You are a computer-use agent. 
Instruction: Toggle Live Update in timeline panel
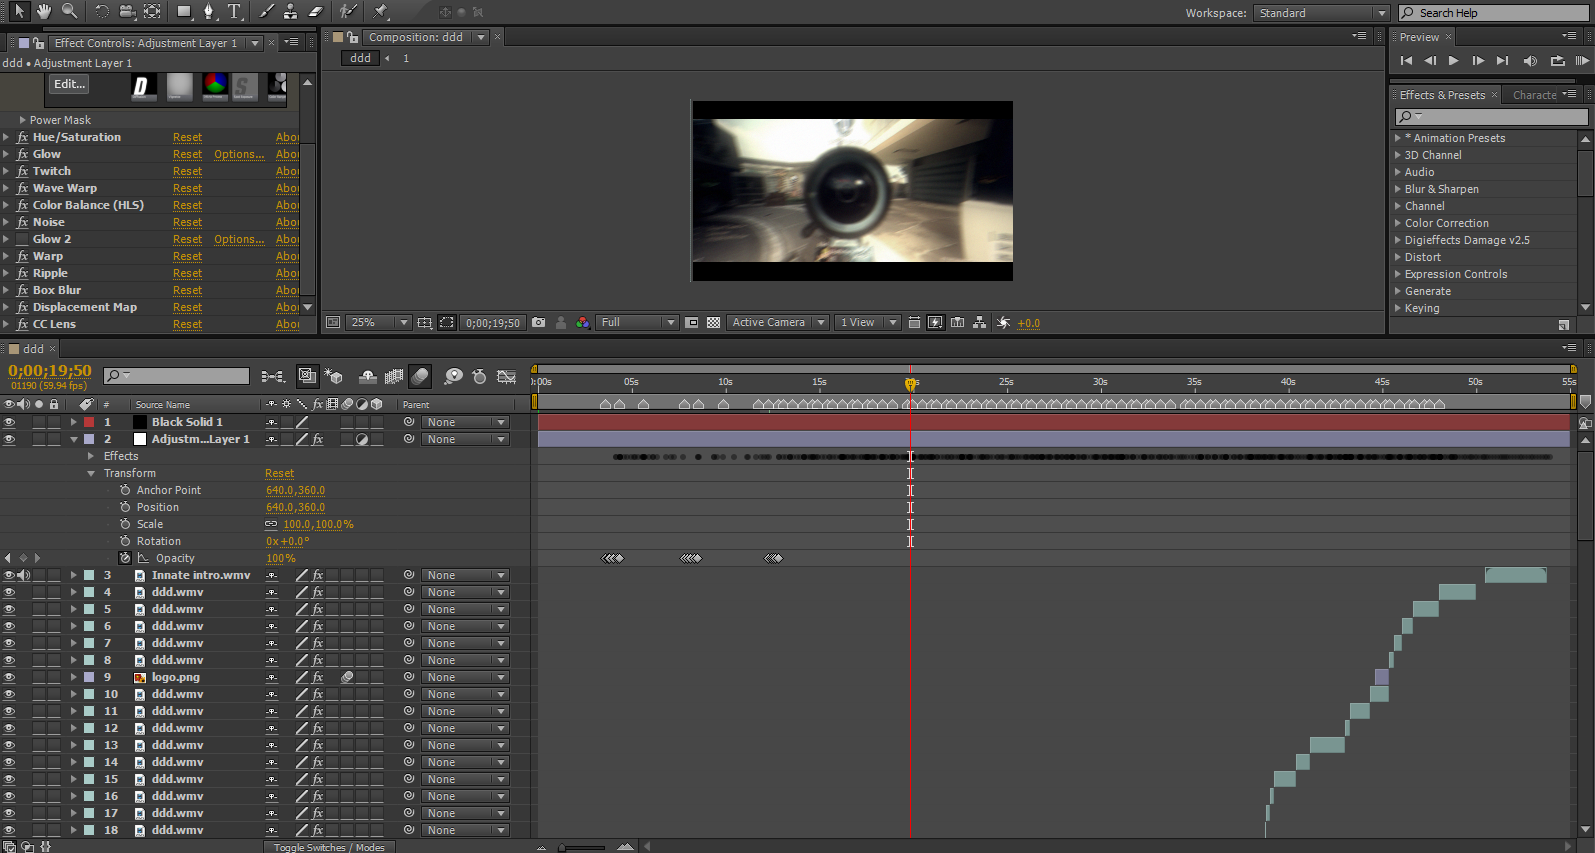(x=307, y=377)
